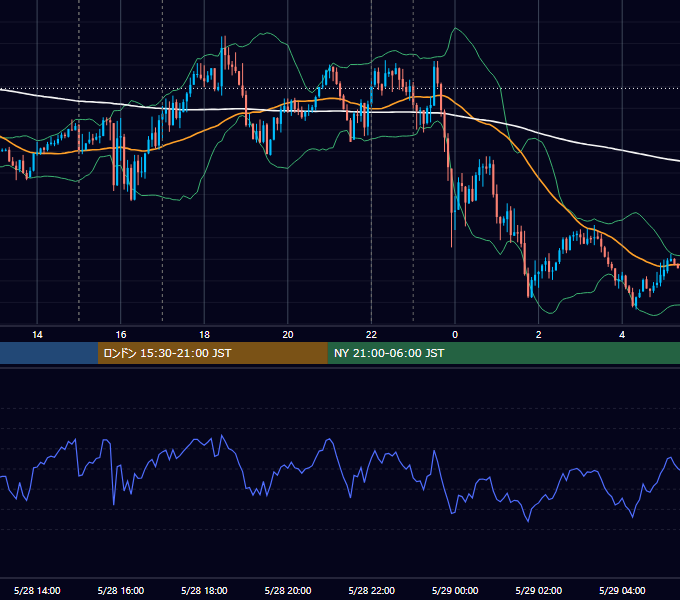Click the 14 hour label on time axis
This screenshot has height=600, width=680.
(37, 335)
